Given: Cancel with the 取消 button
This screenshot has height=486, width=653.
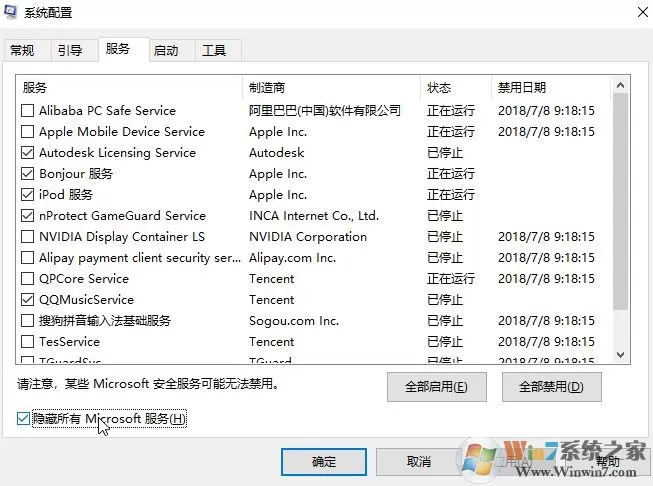Looking at the screenshot, I should point(419,462).
